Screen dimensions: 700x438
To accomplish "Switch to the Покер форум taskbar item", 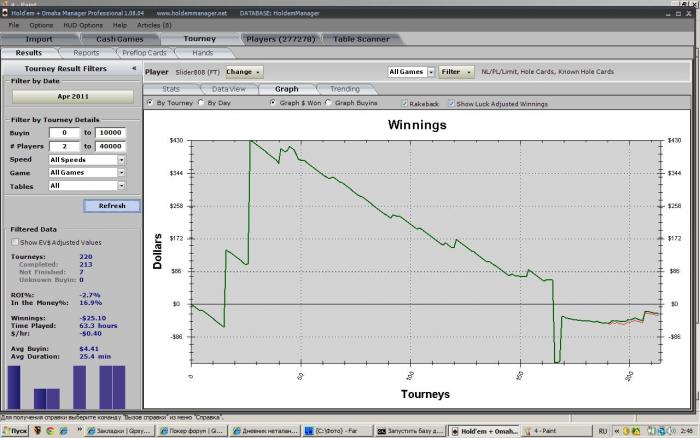I will pos(193,431).
